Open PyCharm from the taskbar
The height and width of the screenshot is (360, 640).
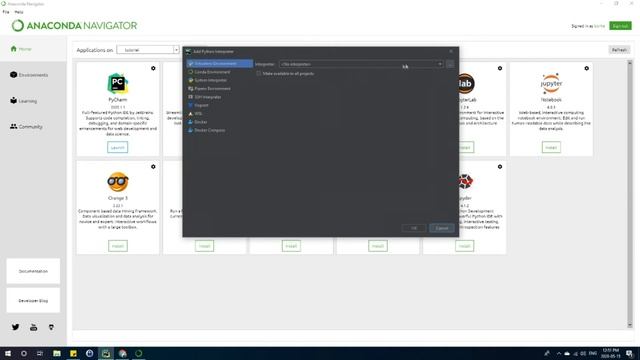106,353
